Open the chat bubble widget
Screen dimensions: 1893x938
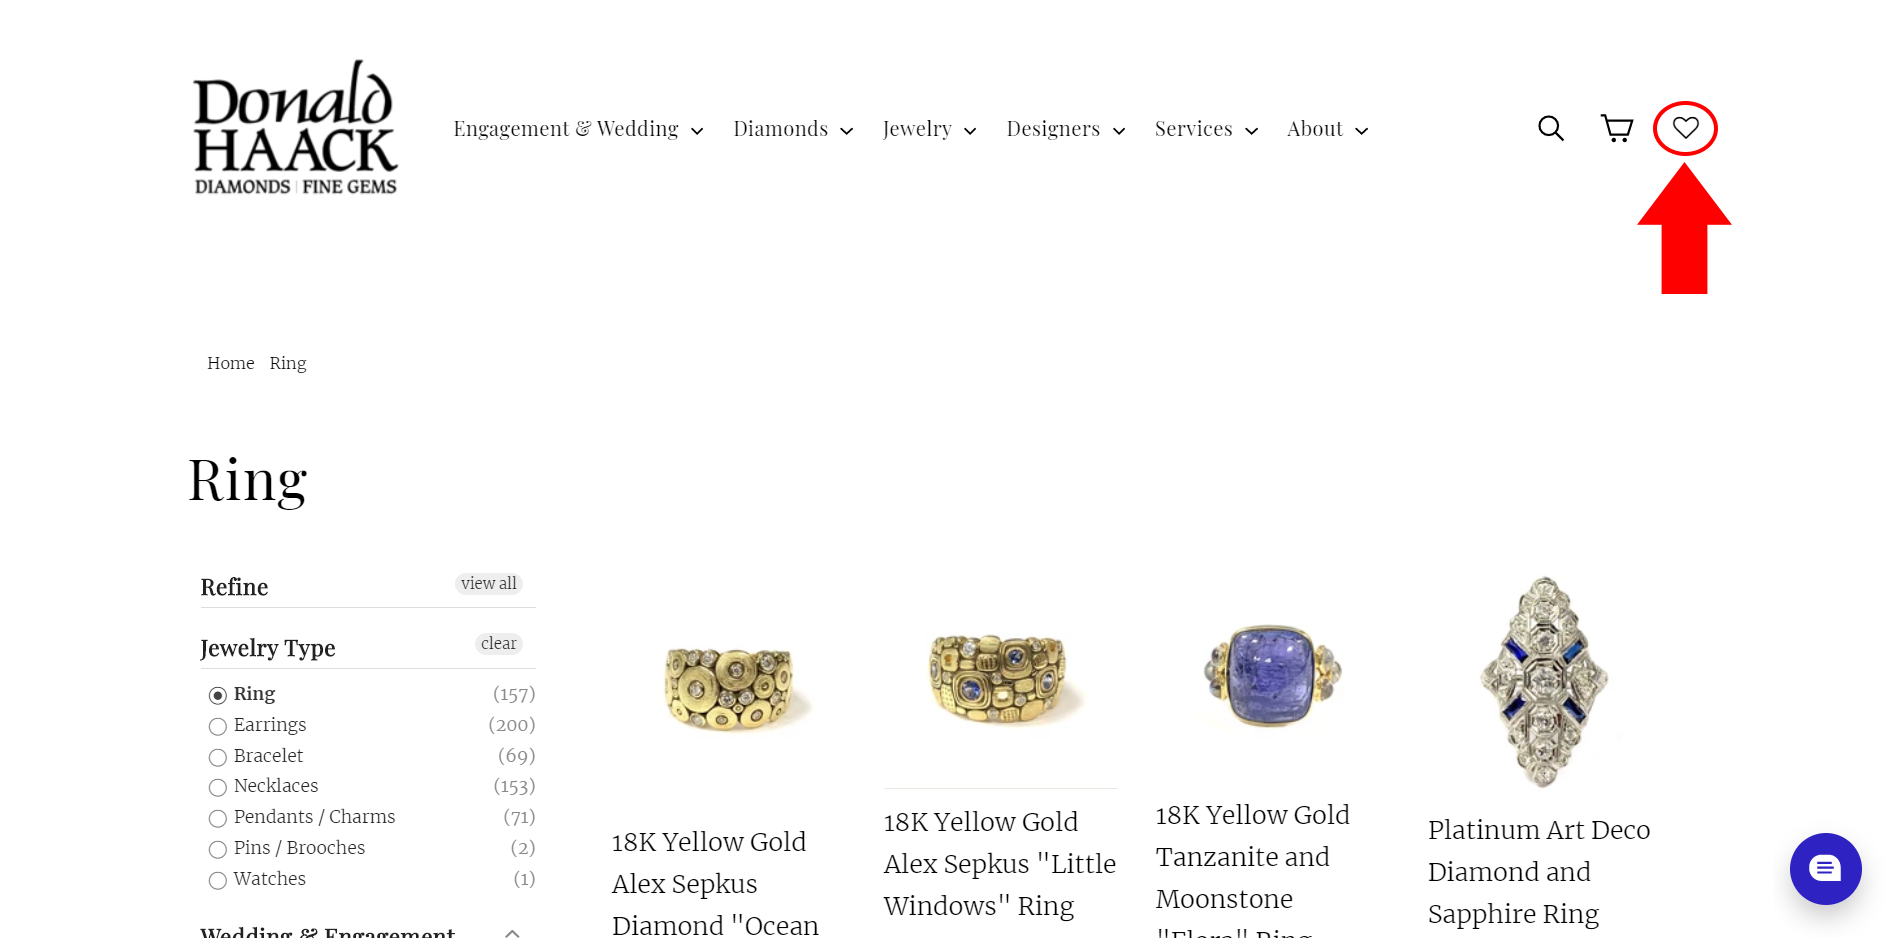(x=1825, y=868)
